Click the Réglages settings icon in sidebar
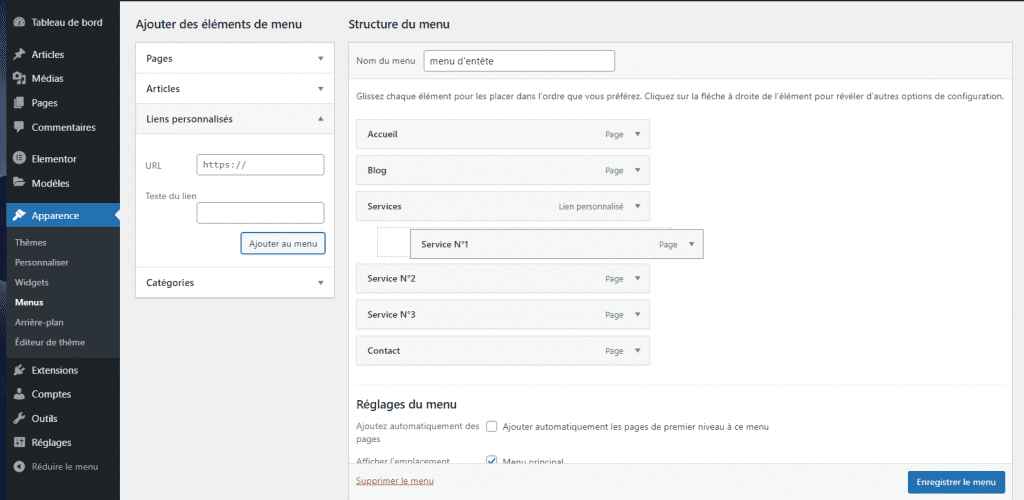 tap(19, 443)
